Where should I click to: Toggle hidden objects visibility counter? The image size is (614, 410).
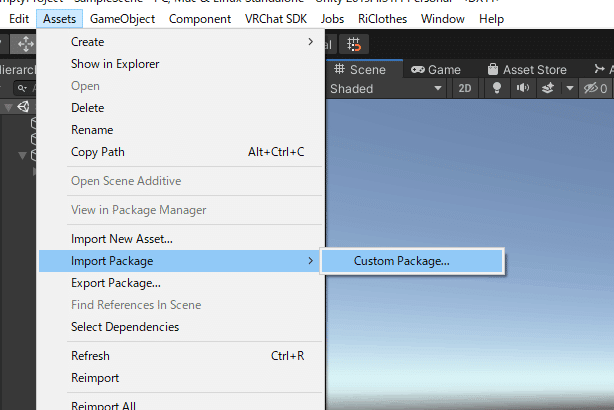pos(596,89)
